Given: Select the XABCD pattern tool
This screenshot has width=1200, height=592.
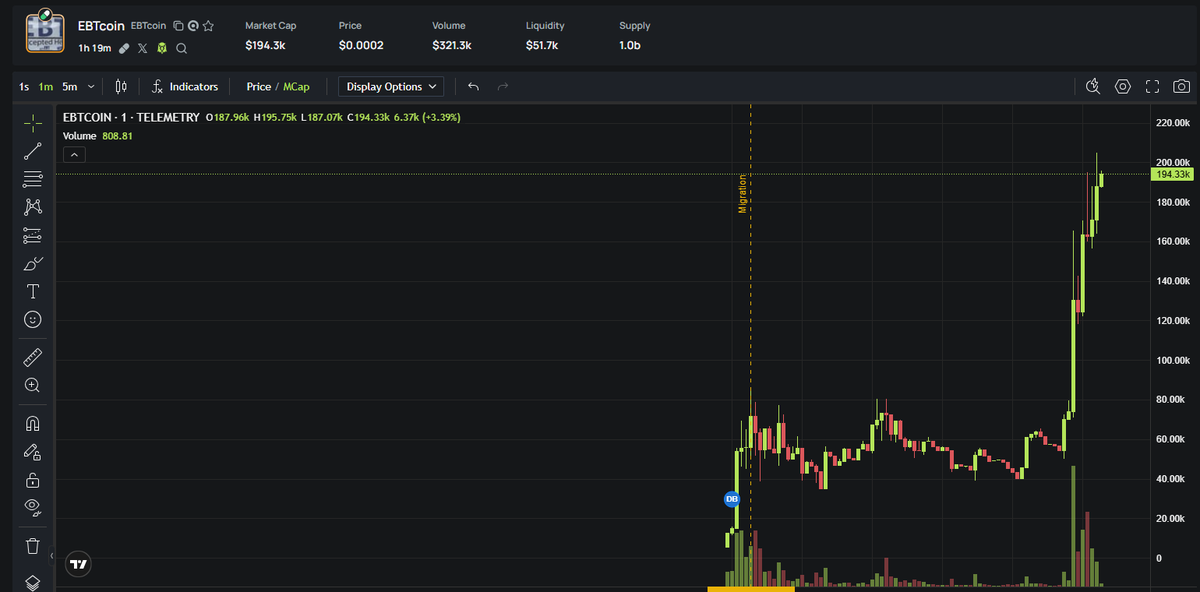Looking at the screenshot, I should tap(32, 207).
